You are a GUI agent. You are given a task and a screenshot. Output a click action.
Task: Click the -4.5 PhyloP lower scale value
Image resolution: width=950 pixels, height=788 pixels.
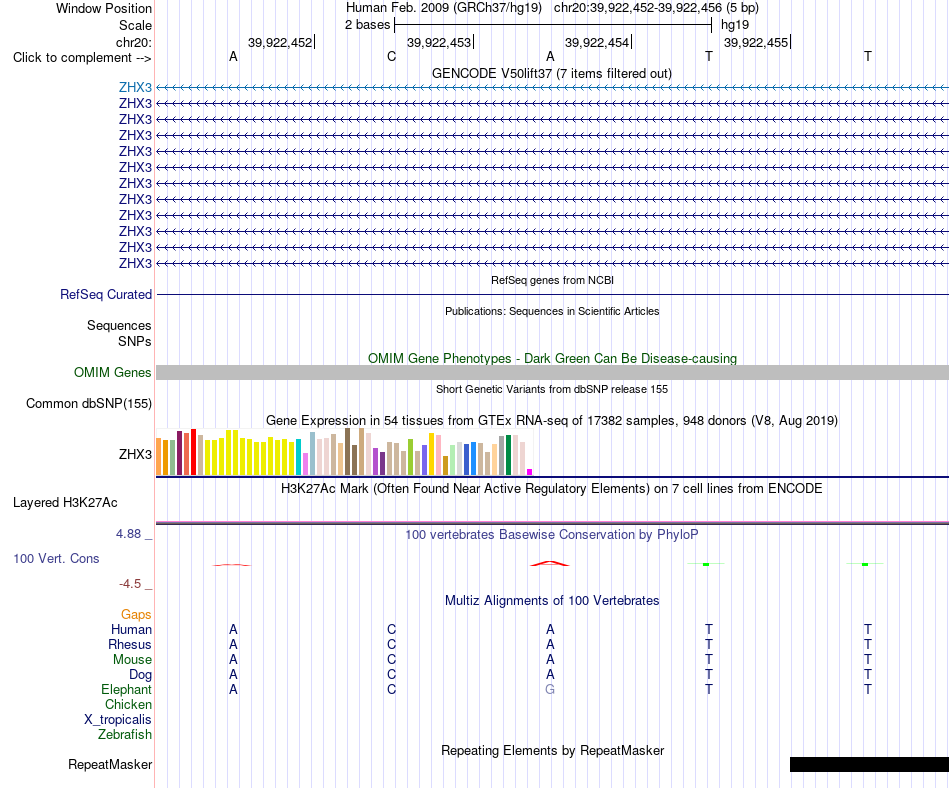coord(130,584)
